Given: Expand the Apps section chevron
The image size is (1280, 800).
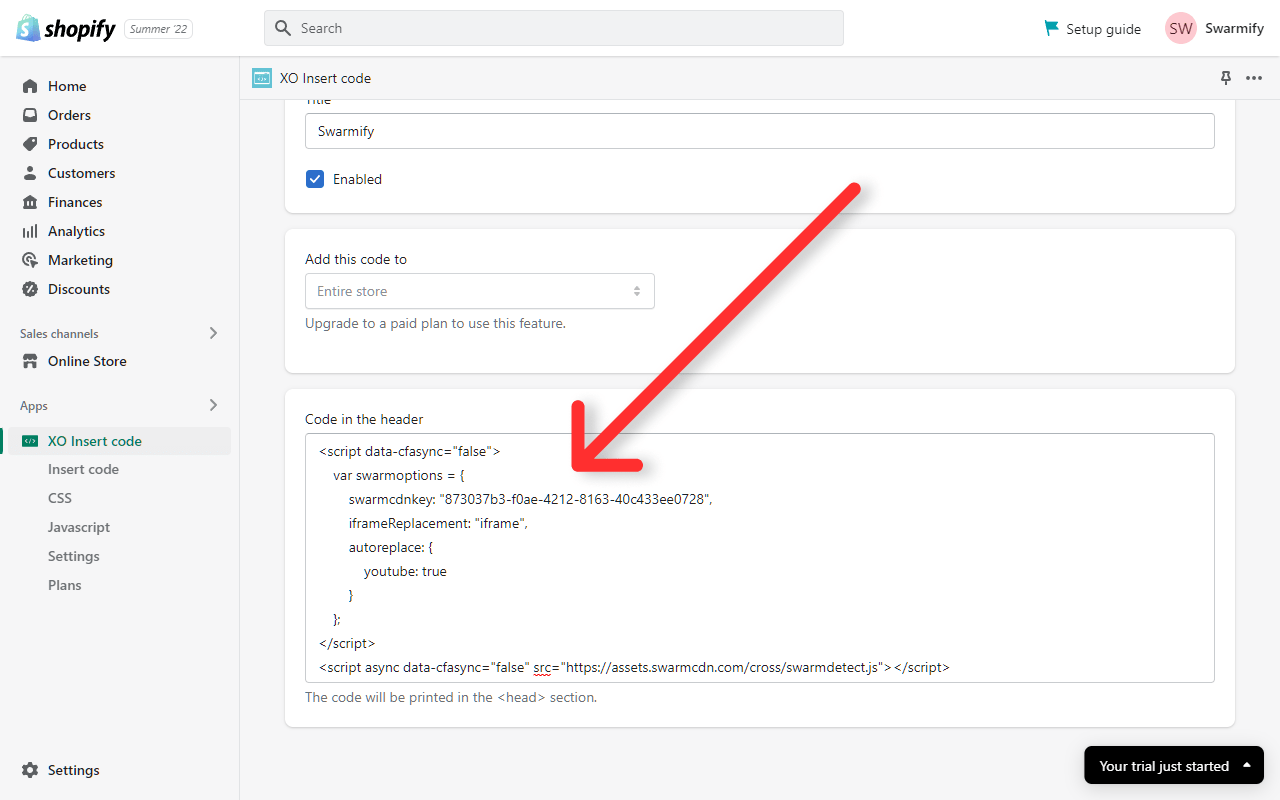Looking at the screenshot, I should tap(213, 405).
